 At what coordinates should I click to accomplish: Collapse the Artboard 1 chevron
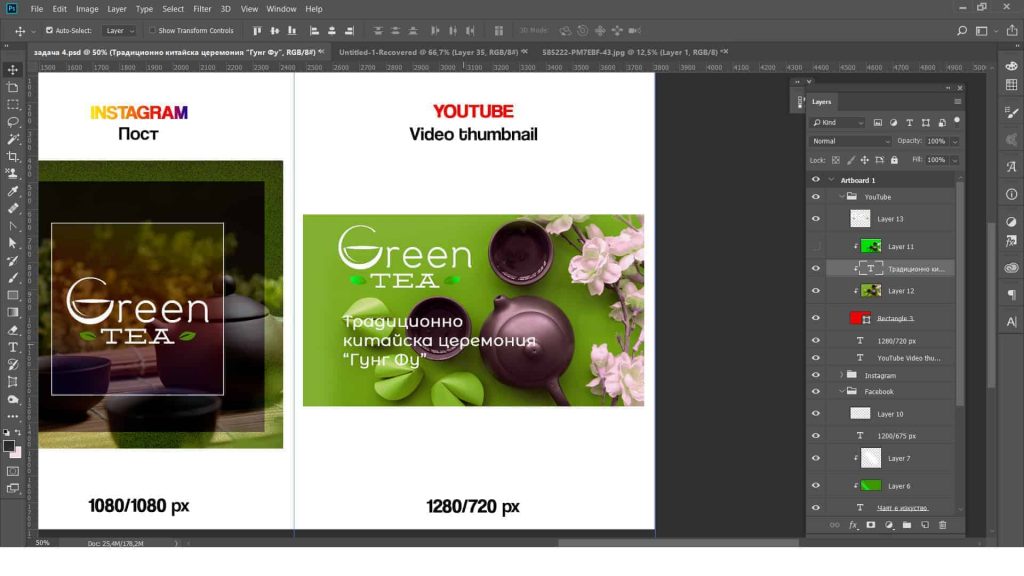831,180
